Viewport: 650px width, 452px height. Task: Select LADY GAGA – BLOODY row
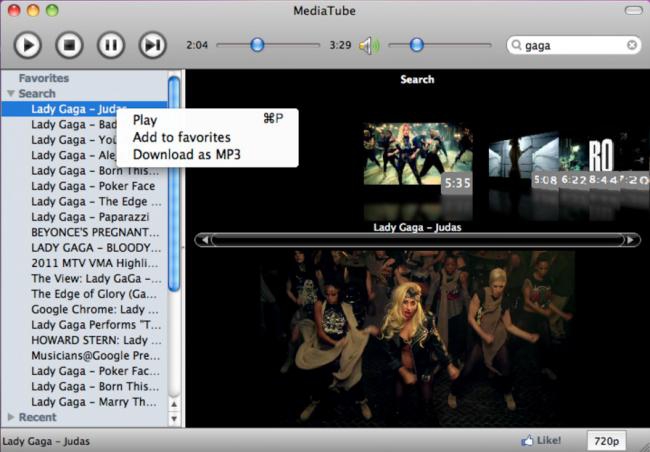(84, 247)
